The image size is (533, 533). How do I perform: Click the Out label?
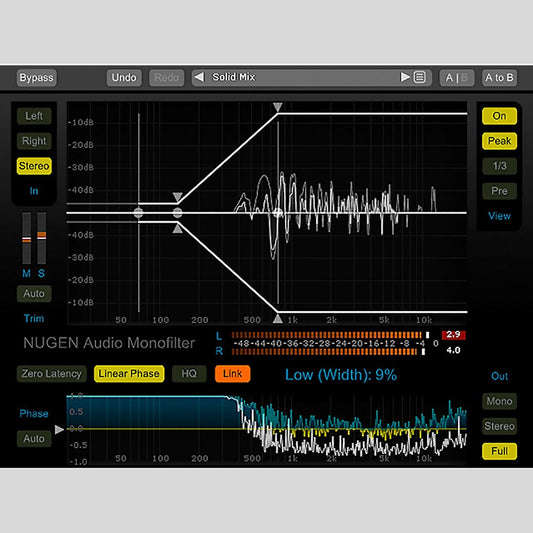[x=499, y=376]
